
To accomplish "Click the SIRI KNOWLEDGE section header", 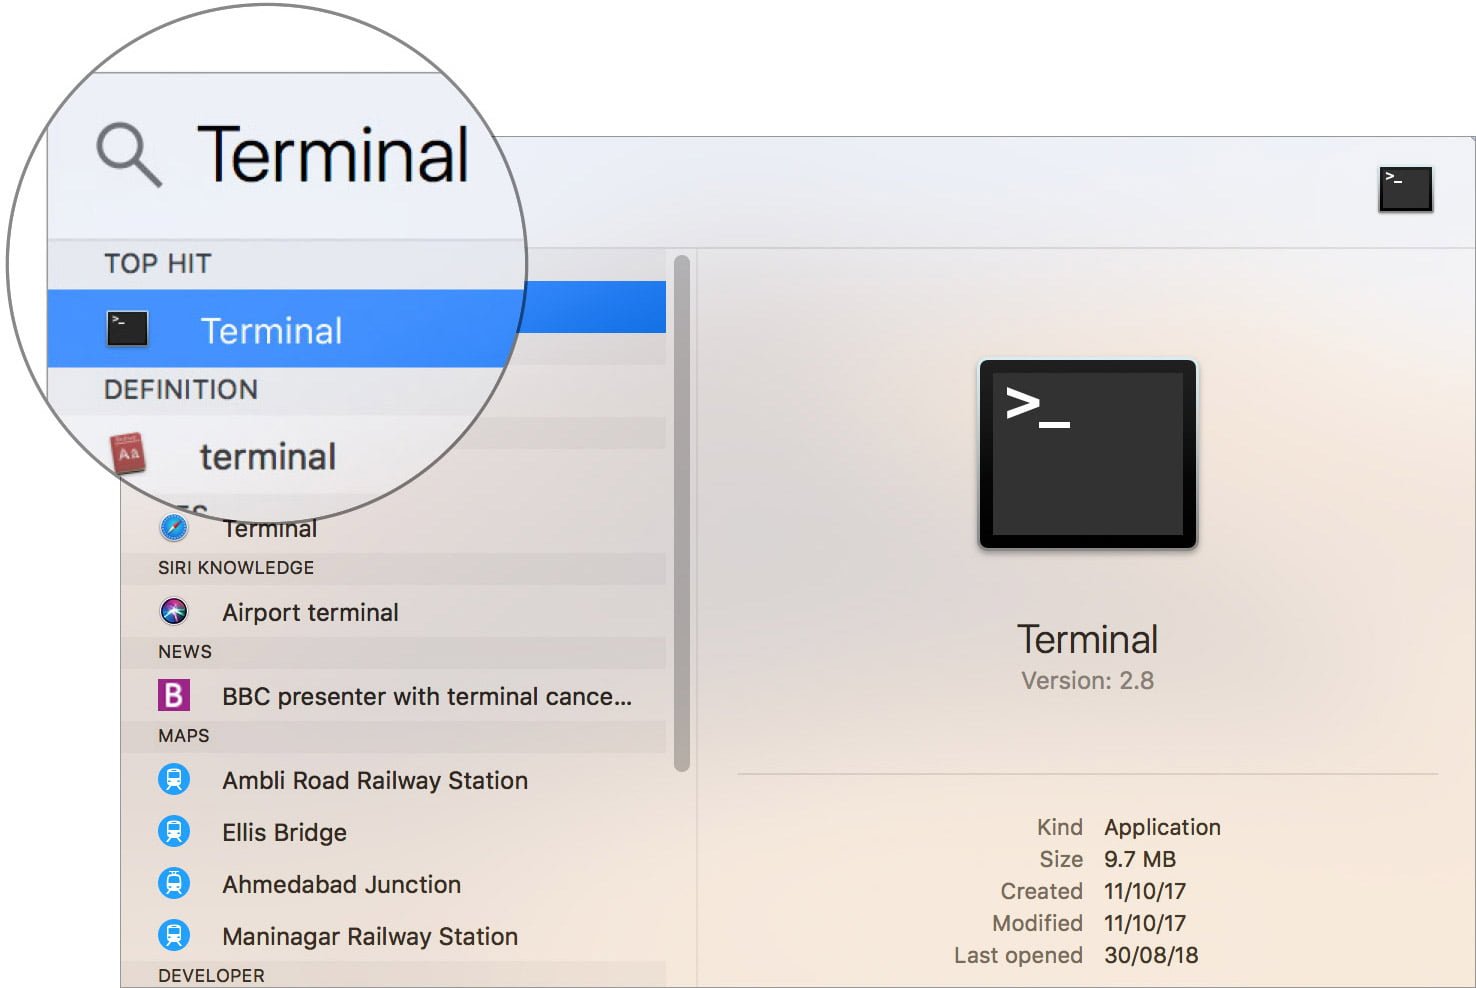I will click(236, 568).
